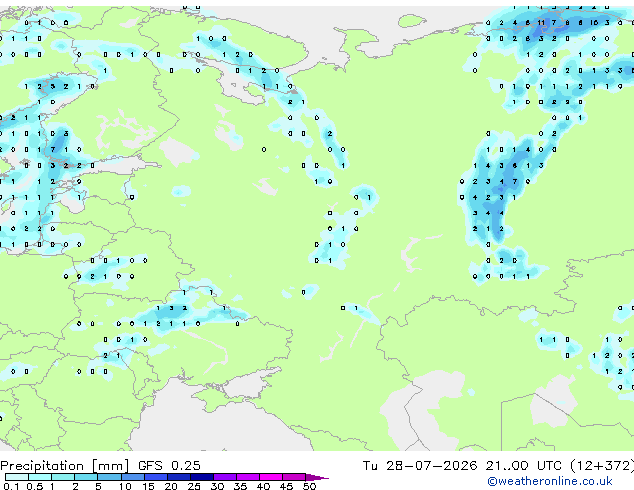
Task: Click the 40–45 mm magenta legend box
Action: (271, 477)
